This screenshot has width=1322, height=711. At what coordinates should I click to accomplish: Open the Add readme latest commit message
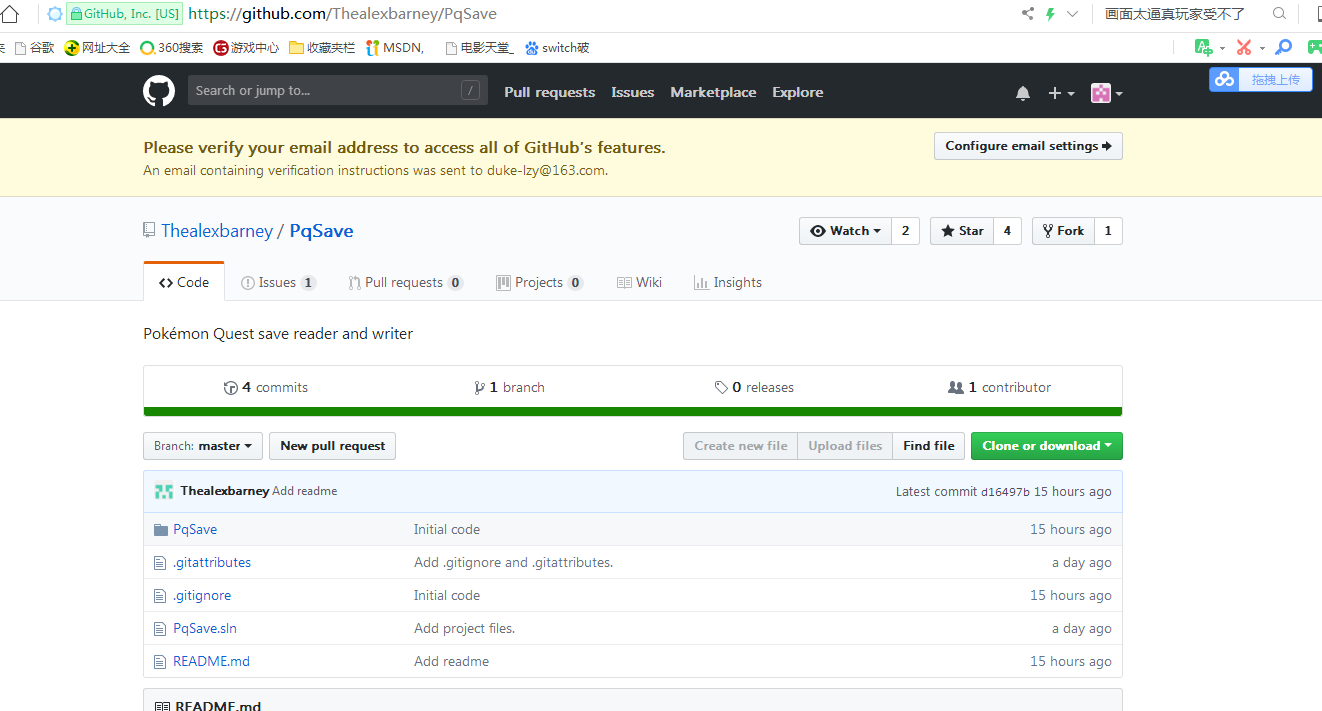304,491
